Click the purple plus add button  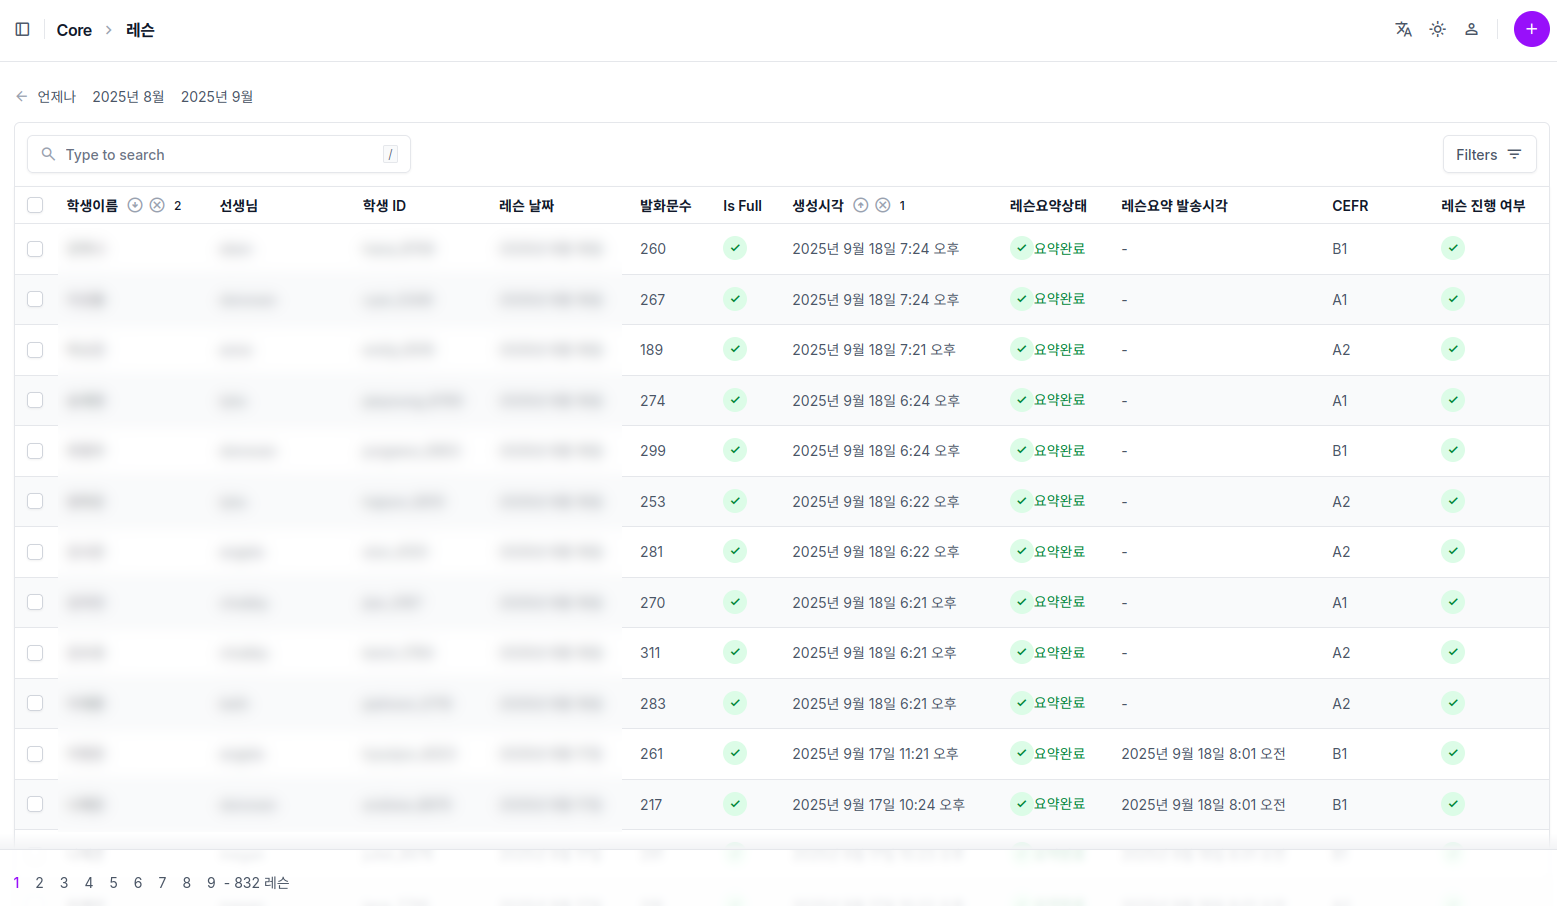tap(1530, 30)
